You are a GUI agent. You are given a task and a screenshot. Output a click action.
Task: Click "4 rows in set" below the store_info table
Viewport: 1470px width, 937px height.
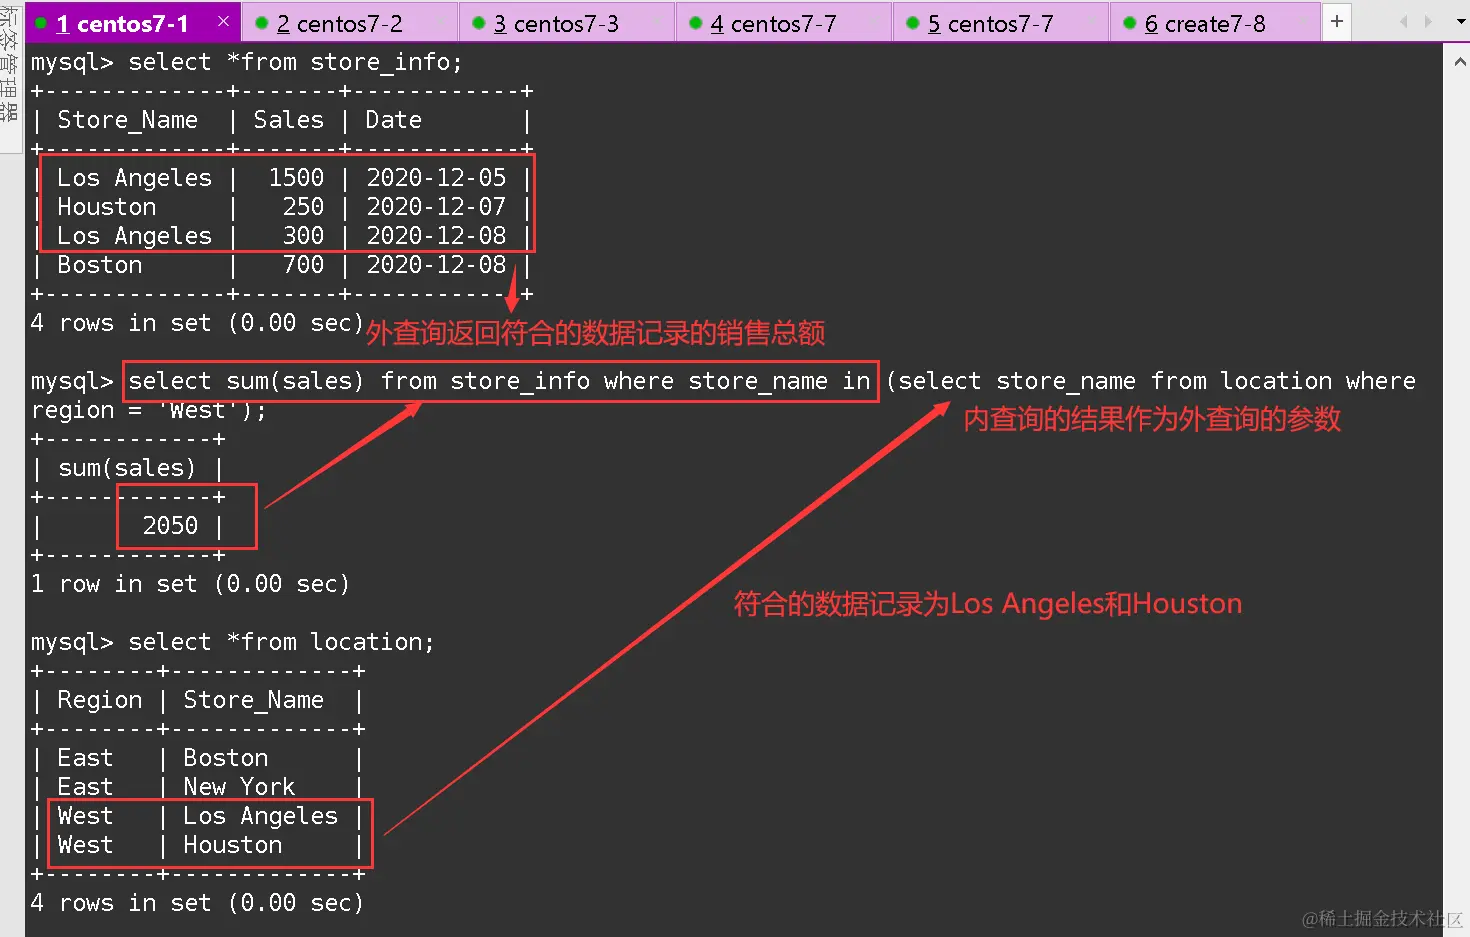pyautogui.click(x=121, y=323)
